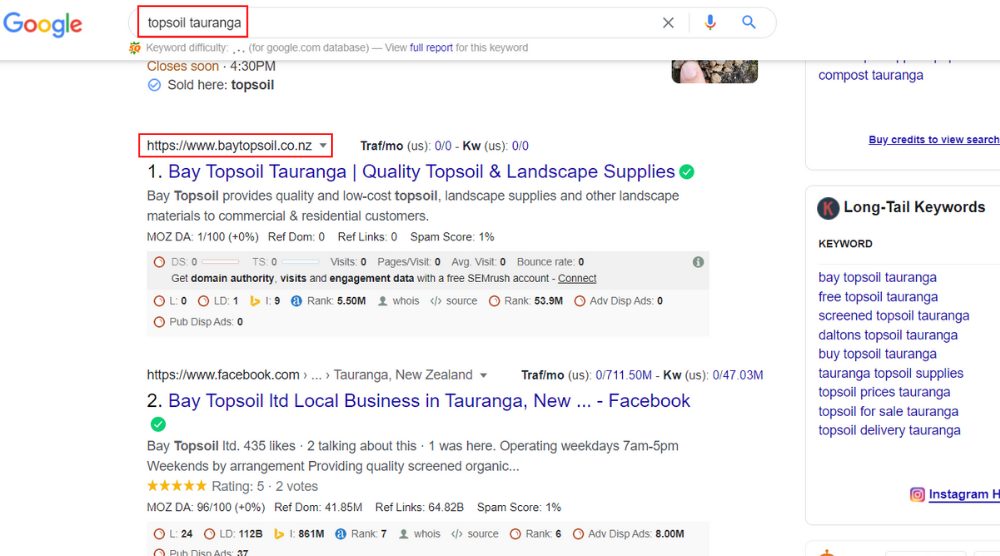The width and height of the screenshot is (1000, 556).
Task: Open the rock thumbnail image in local result
Action: (714, 71)
